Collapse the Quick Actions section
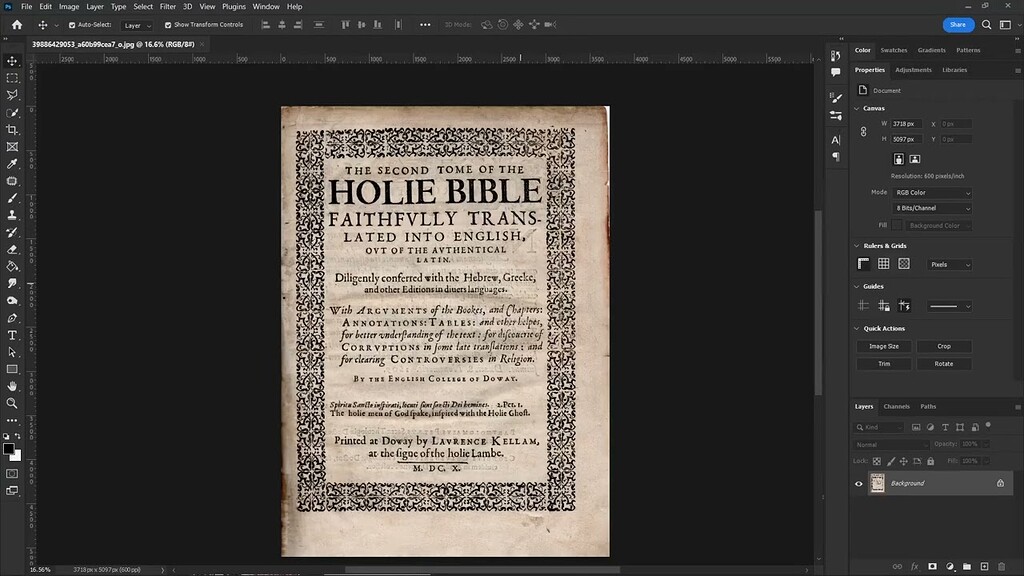The height and width of the screenshot is (576, 1024). tap(856, 328)
